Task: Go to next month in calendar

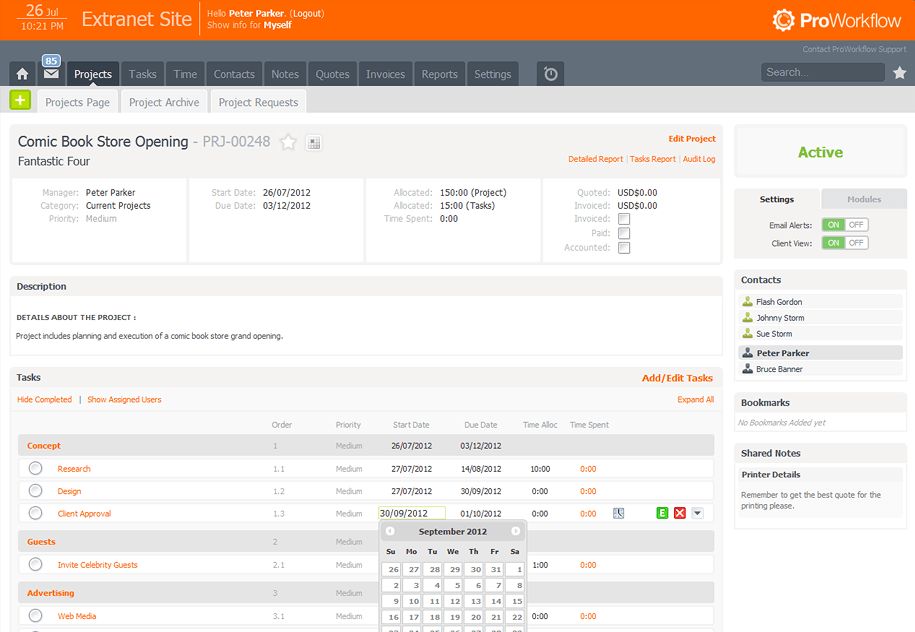Action: tap(515, 531)
